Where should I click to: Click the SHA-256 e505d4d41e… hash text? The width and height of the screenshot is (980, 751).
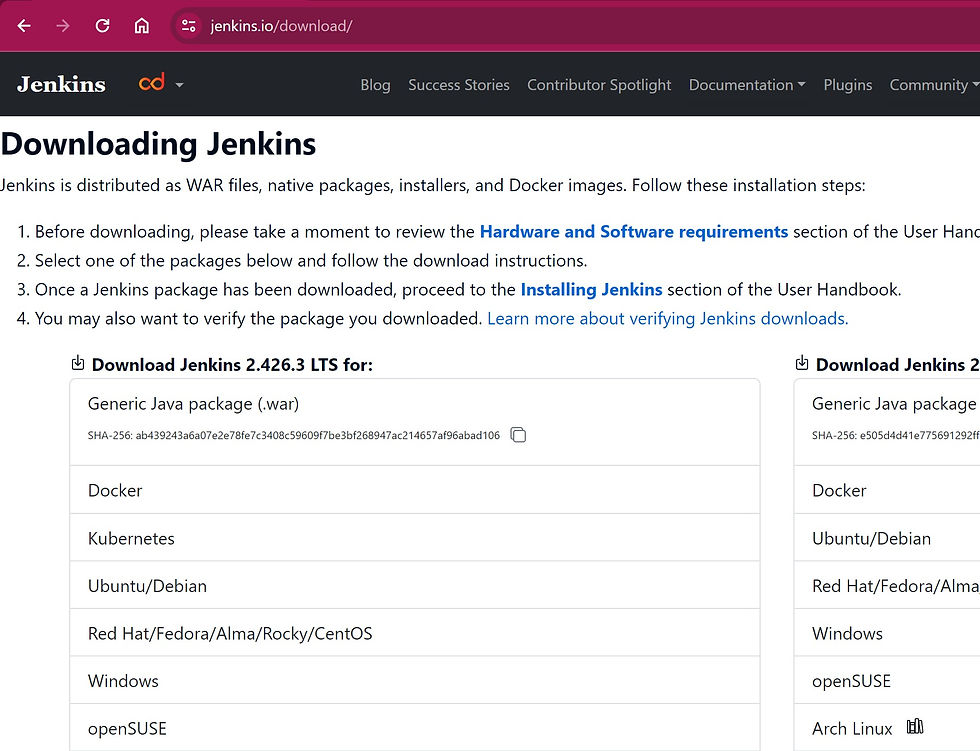click(x=919, y=435)
